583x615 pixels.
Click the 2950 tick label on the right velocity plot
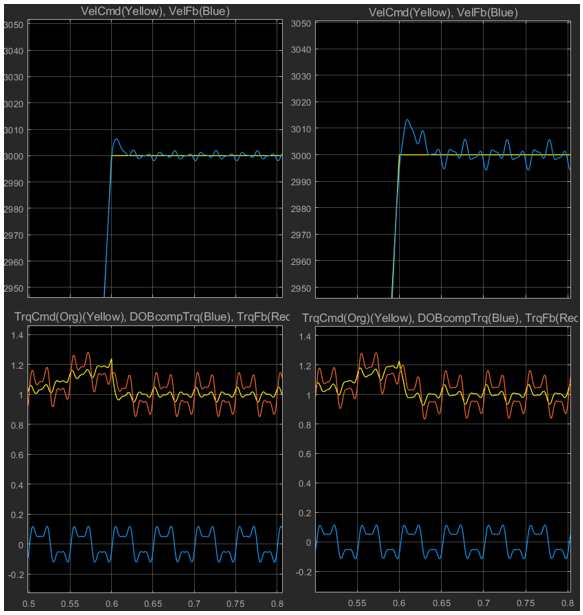(301, 288)
